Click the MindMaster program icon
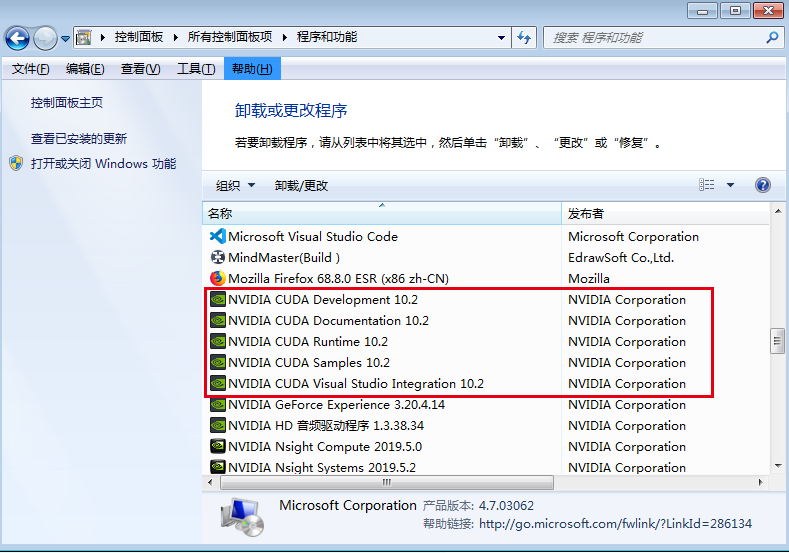Viewport: 789px width, 553px height. [217, 258]
